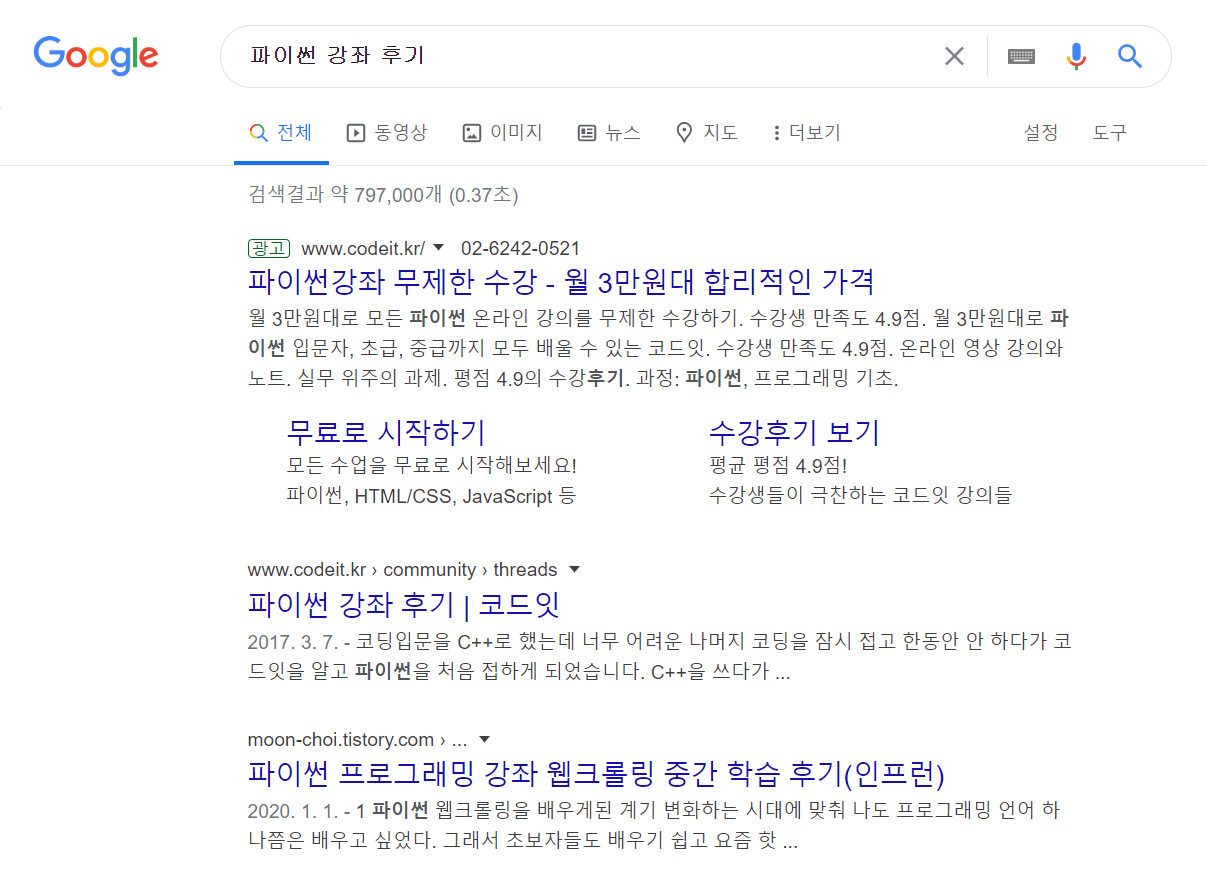
Task: Click the text 파이썬, HTML/CSS, JavaScript 등
Action: point(432,495)
